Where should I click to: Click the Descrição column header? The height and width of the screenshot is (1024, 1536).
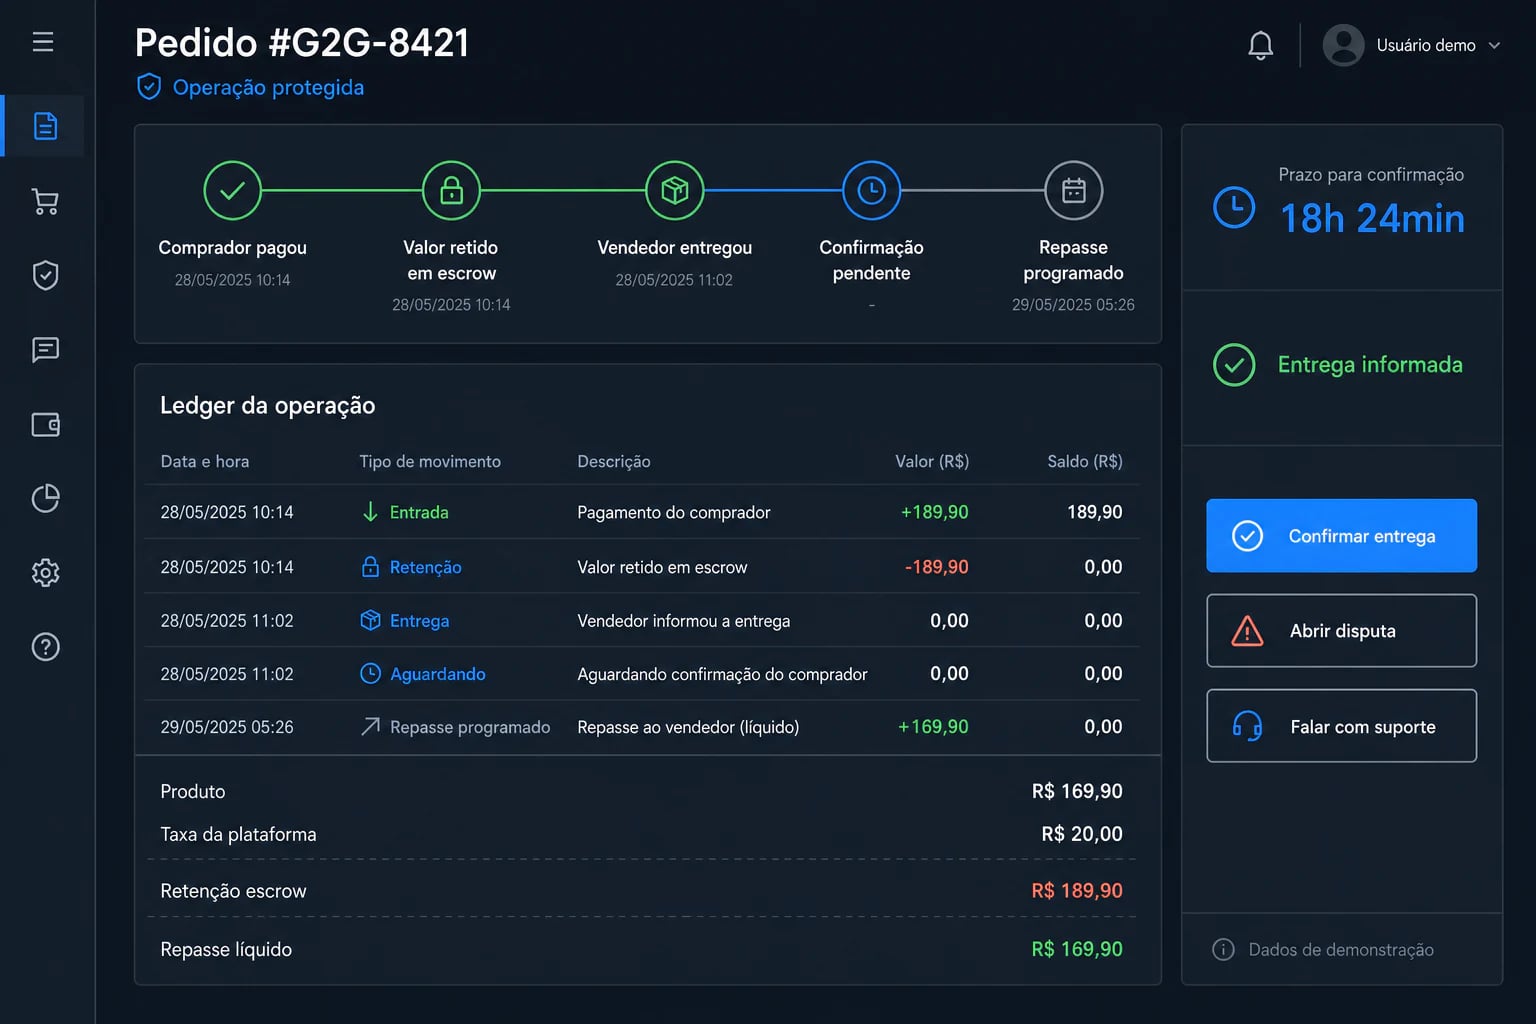(x=614, y=461)
